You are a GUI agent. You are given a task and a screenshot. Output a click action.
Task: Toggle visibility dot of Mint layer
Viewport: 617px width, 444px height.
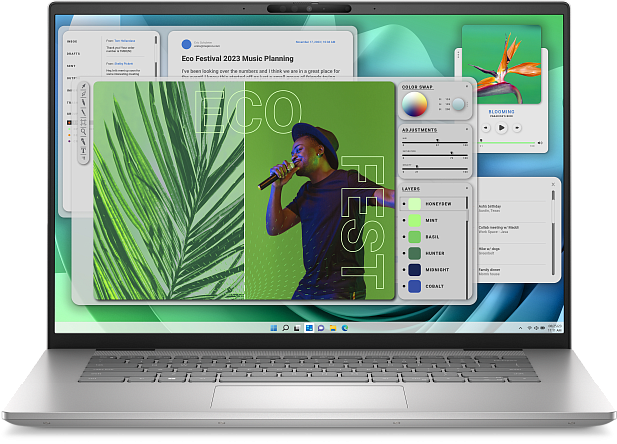pyautogui.click(x=404, y=220)
